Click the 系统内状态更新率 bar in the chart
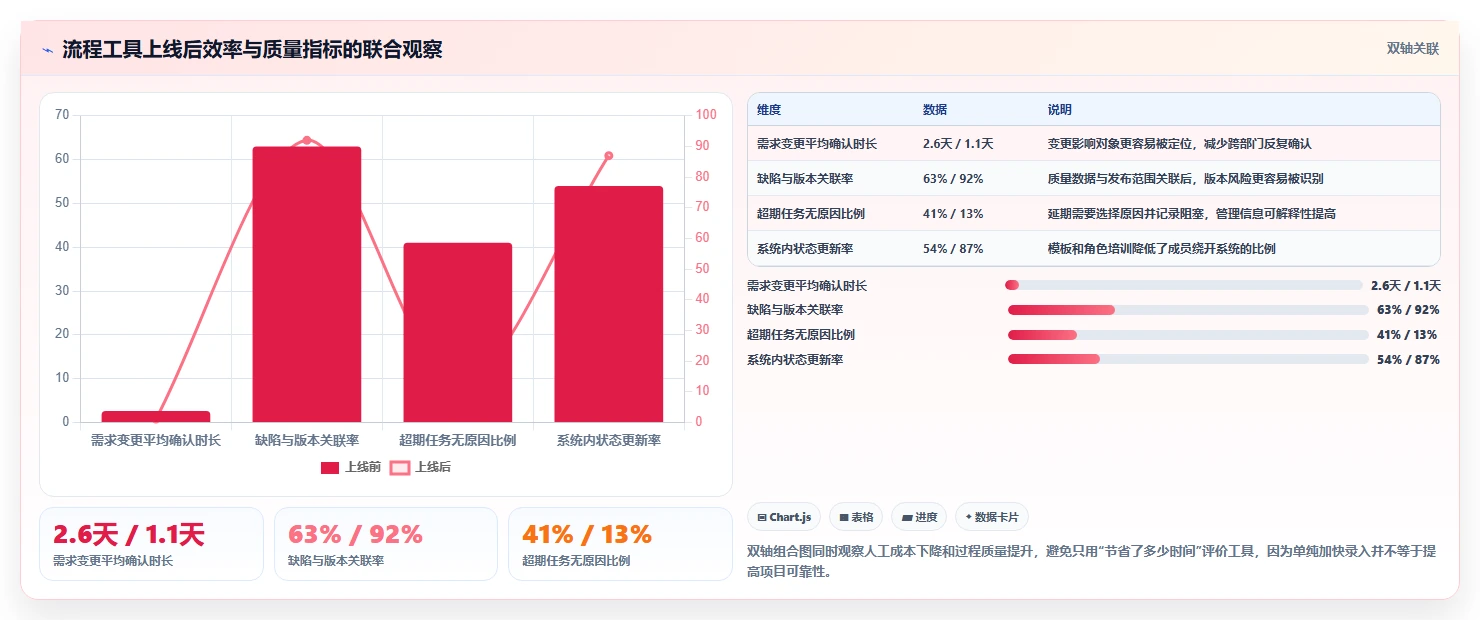 pyautogui.click(x=609, y=304)
